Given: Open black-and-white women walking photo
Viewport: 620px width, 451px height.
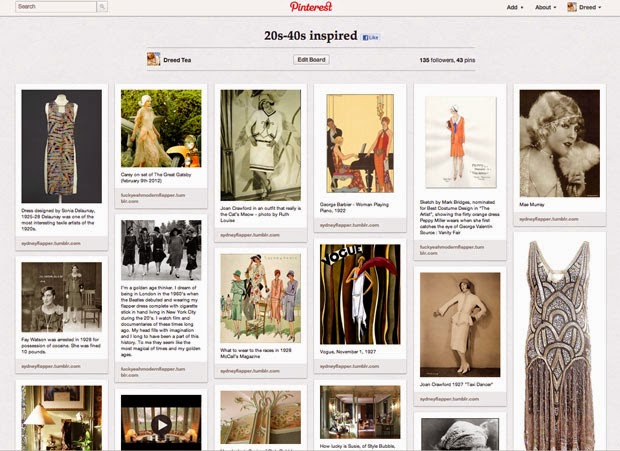Looking at the screenshot, I should 161,250.
